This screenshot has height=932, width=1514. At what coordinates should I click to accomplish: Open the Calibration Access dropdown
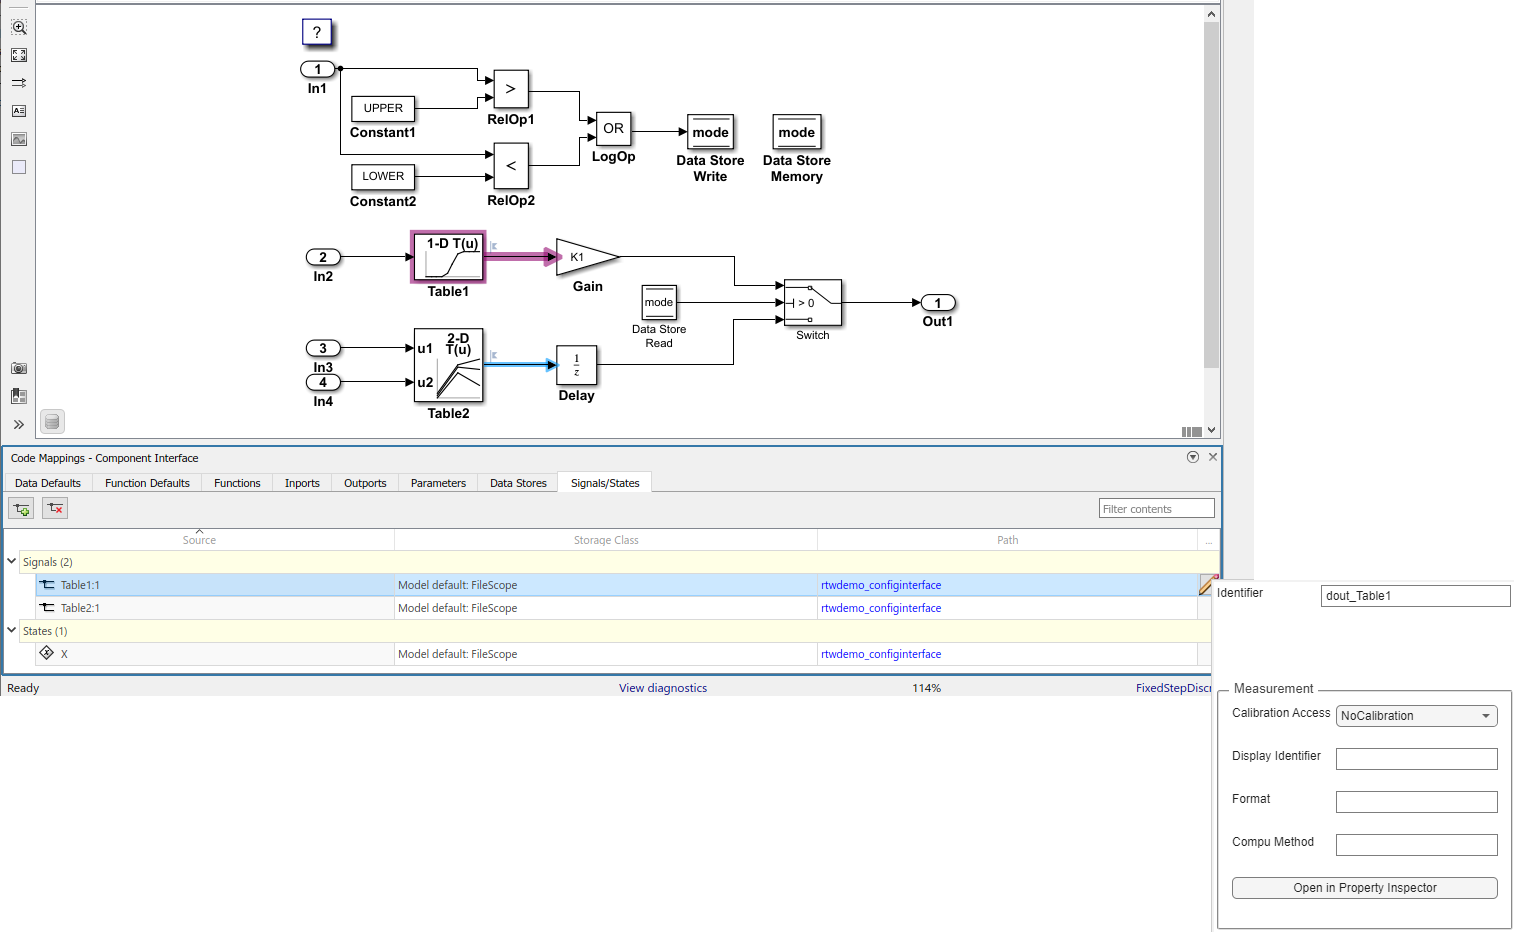pos(1416,716)
